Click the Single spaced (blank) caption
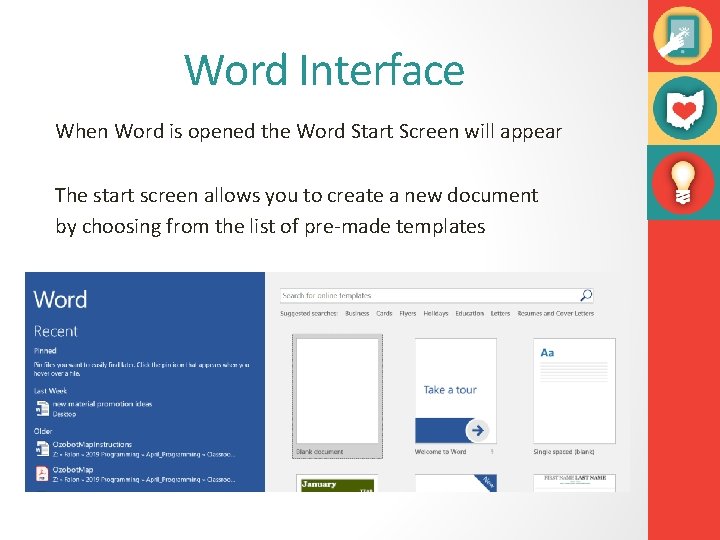 tap(564, 451)
